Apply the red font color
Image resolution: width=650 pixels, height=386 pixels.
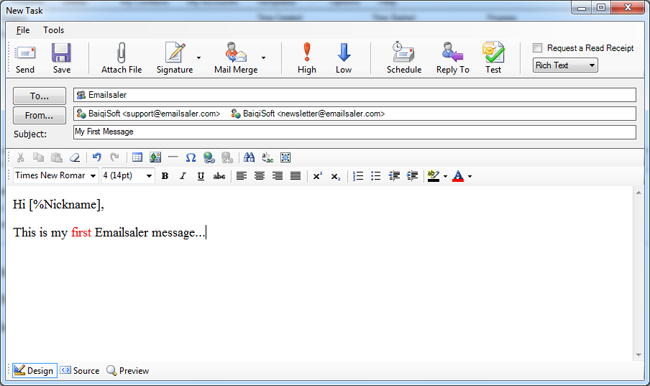click(x=458, y=176)
